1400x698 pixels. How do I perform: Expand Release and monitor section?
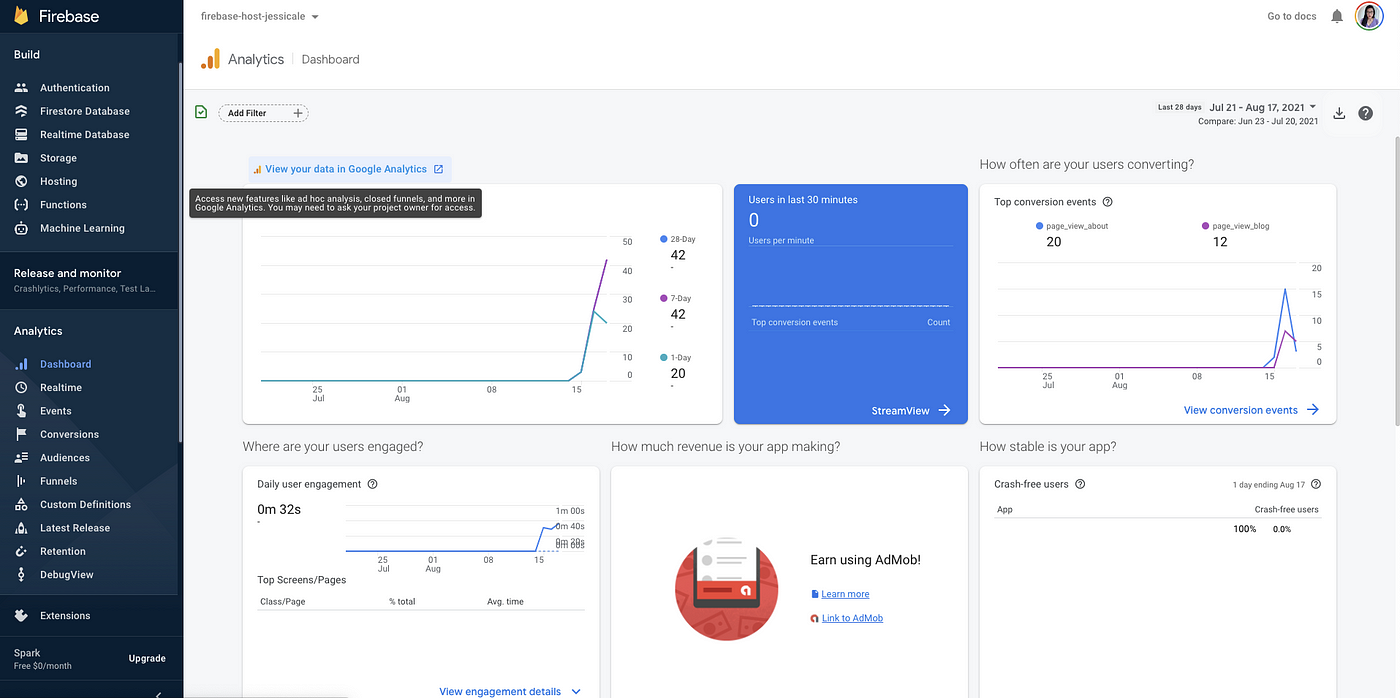coord(91,280)
